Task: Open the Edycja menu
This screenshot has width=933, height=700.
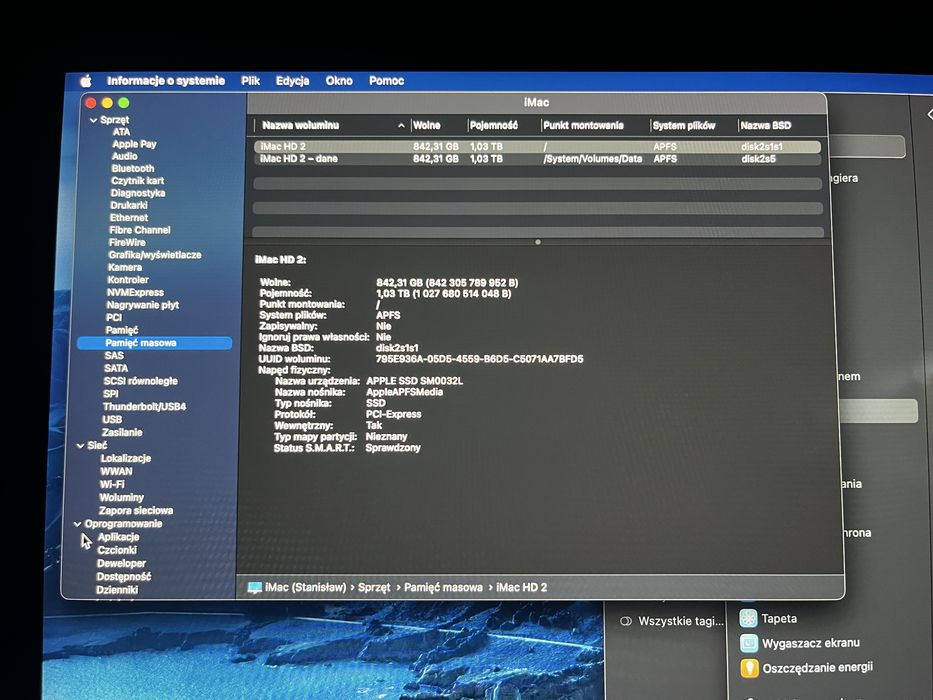Action: pos(292,81)
